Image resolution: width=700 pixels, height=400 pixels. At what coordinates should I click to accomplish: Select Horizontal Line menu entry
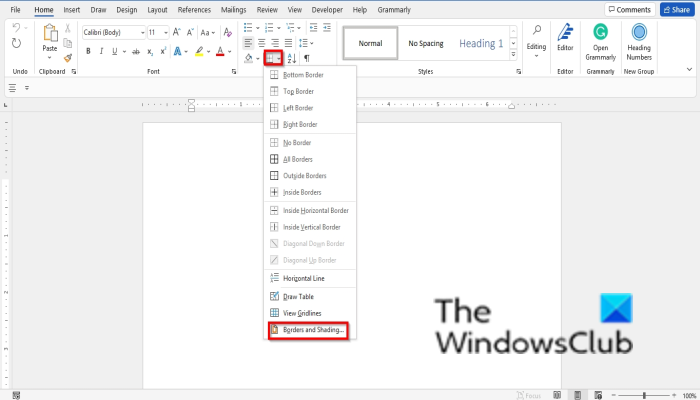click(310, 278)
